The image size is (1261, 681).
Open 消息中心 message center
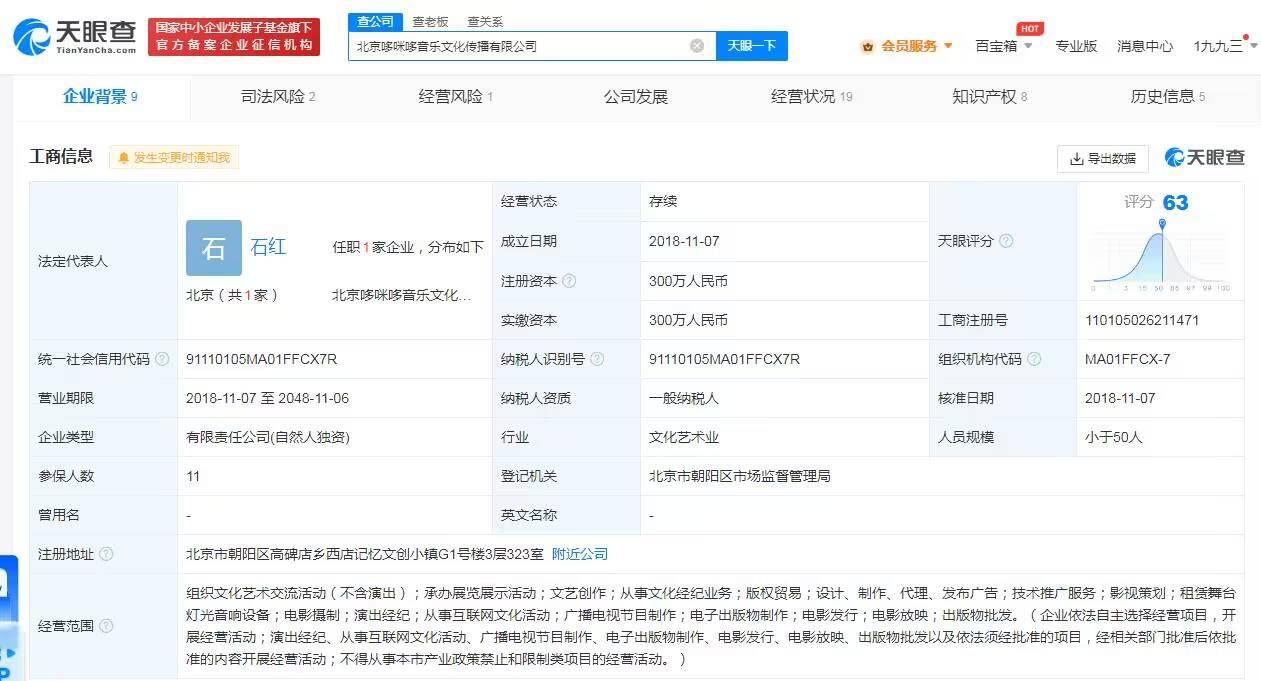[x=1145, y=46]
